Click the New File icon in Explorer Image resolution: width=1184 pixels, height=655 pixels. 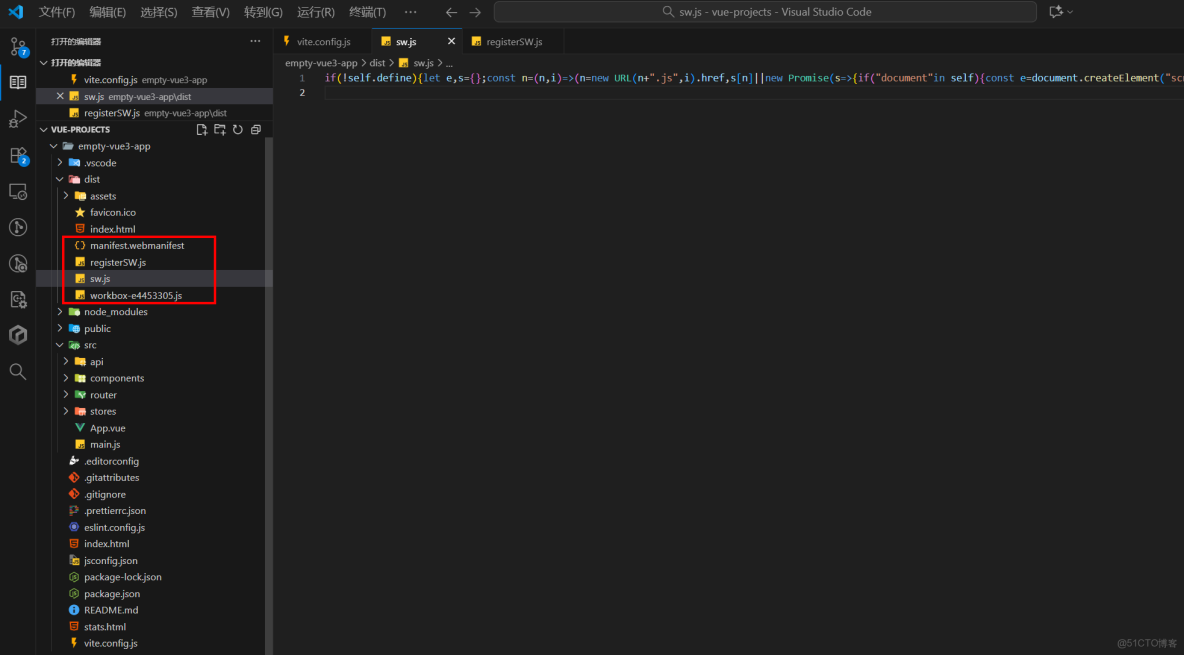(201, 129)
